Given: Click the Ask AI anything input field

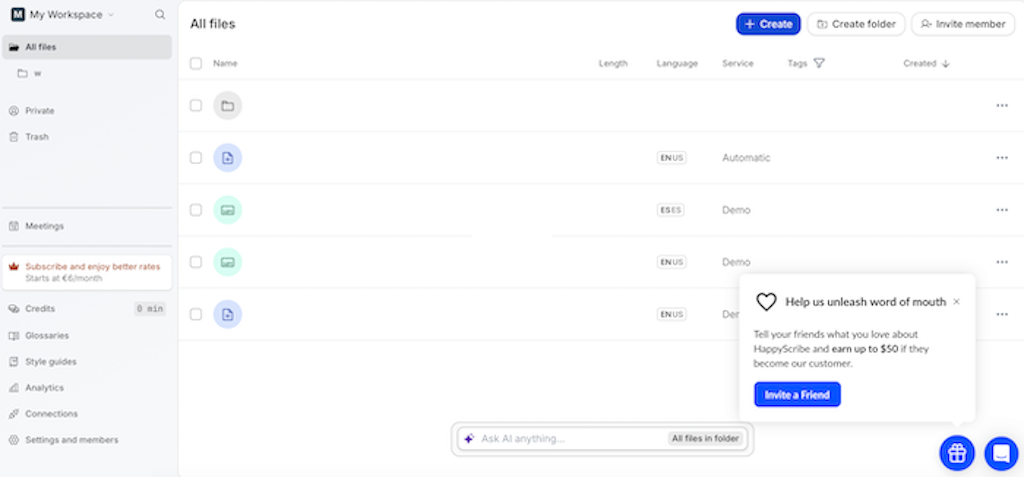Looking at the screenshot, I should pyautogui.click(x=570, y=438).
